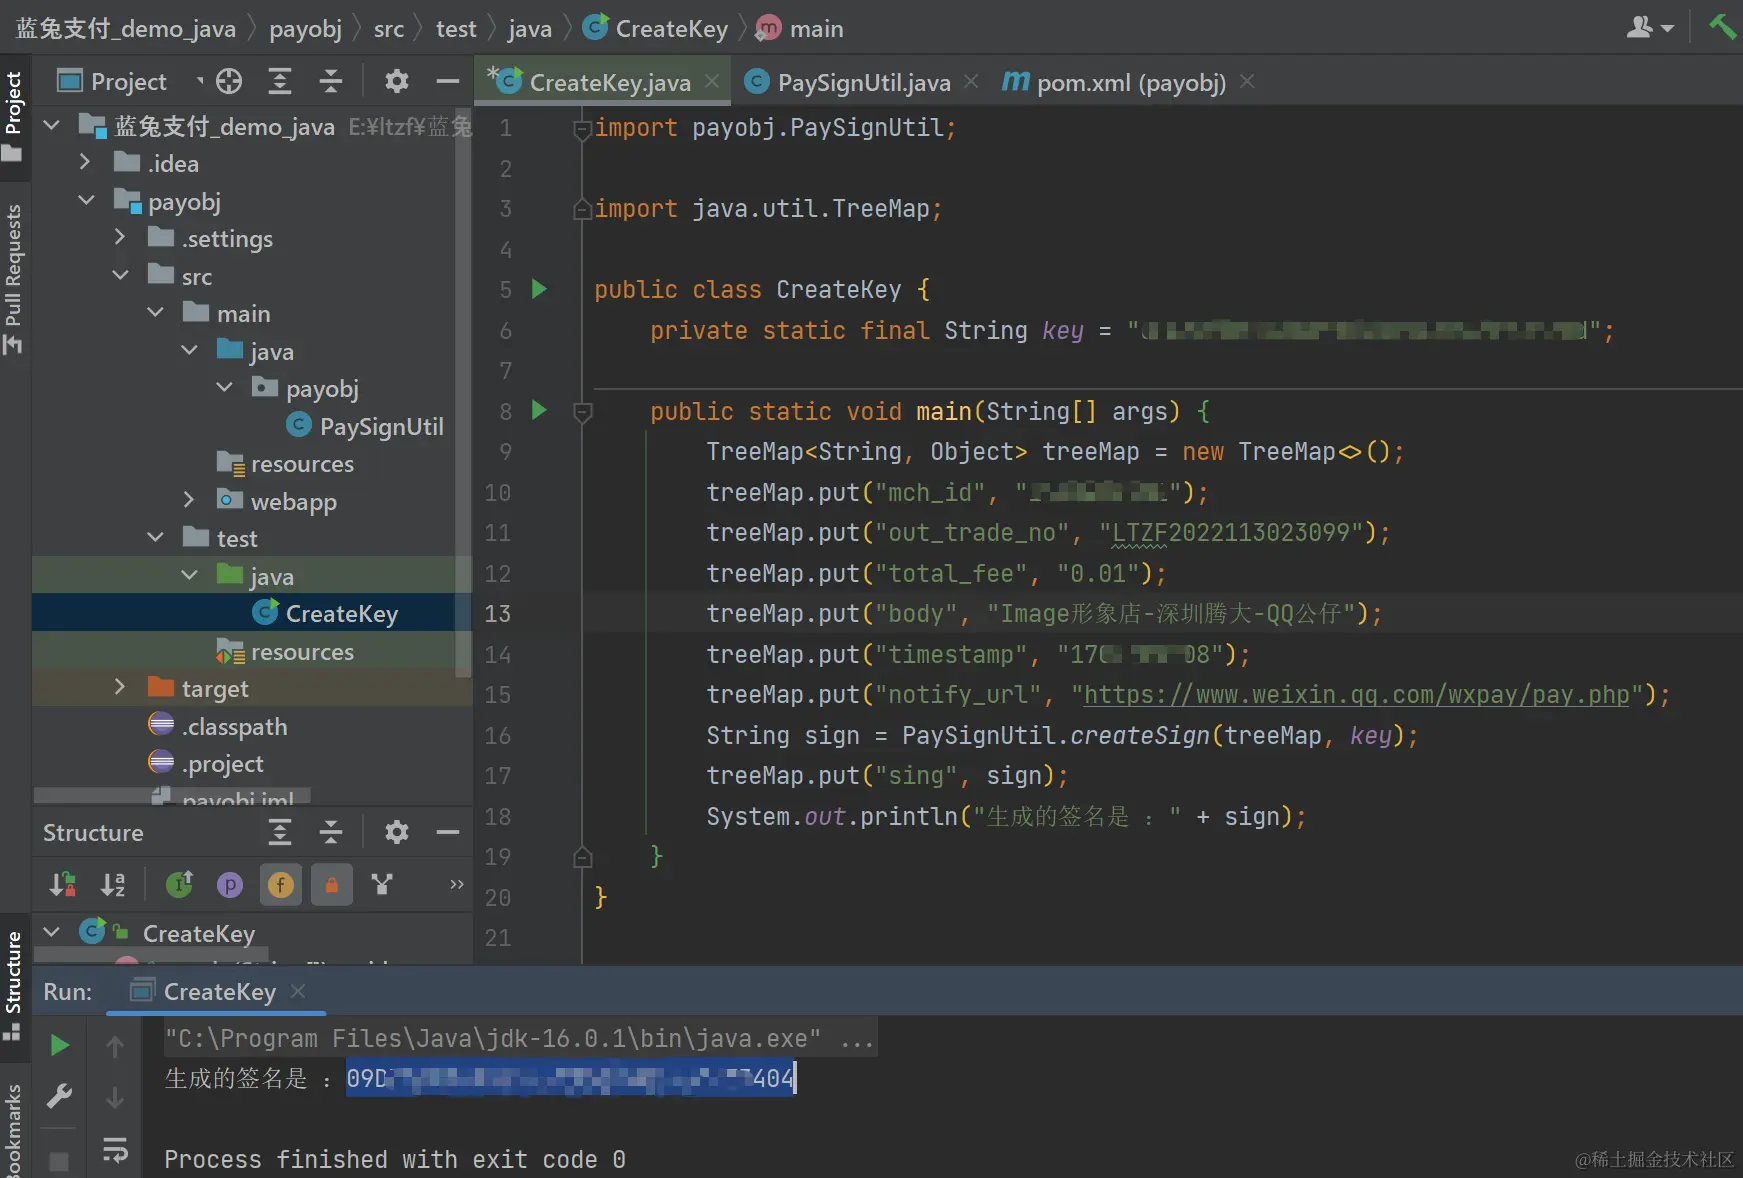Screen dimensions: 1743x1178
Task: Toggle Sort Alphabetically in Structure
Action: point(113,884)
